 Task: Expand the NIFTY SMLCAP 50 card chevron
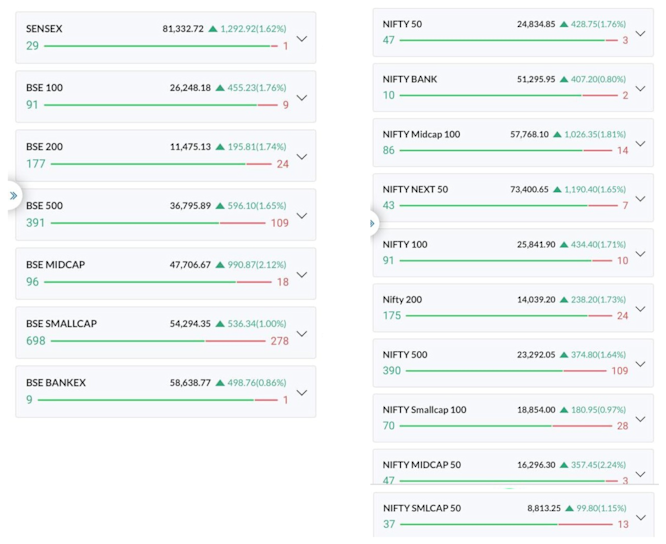[640, 518]
